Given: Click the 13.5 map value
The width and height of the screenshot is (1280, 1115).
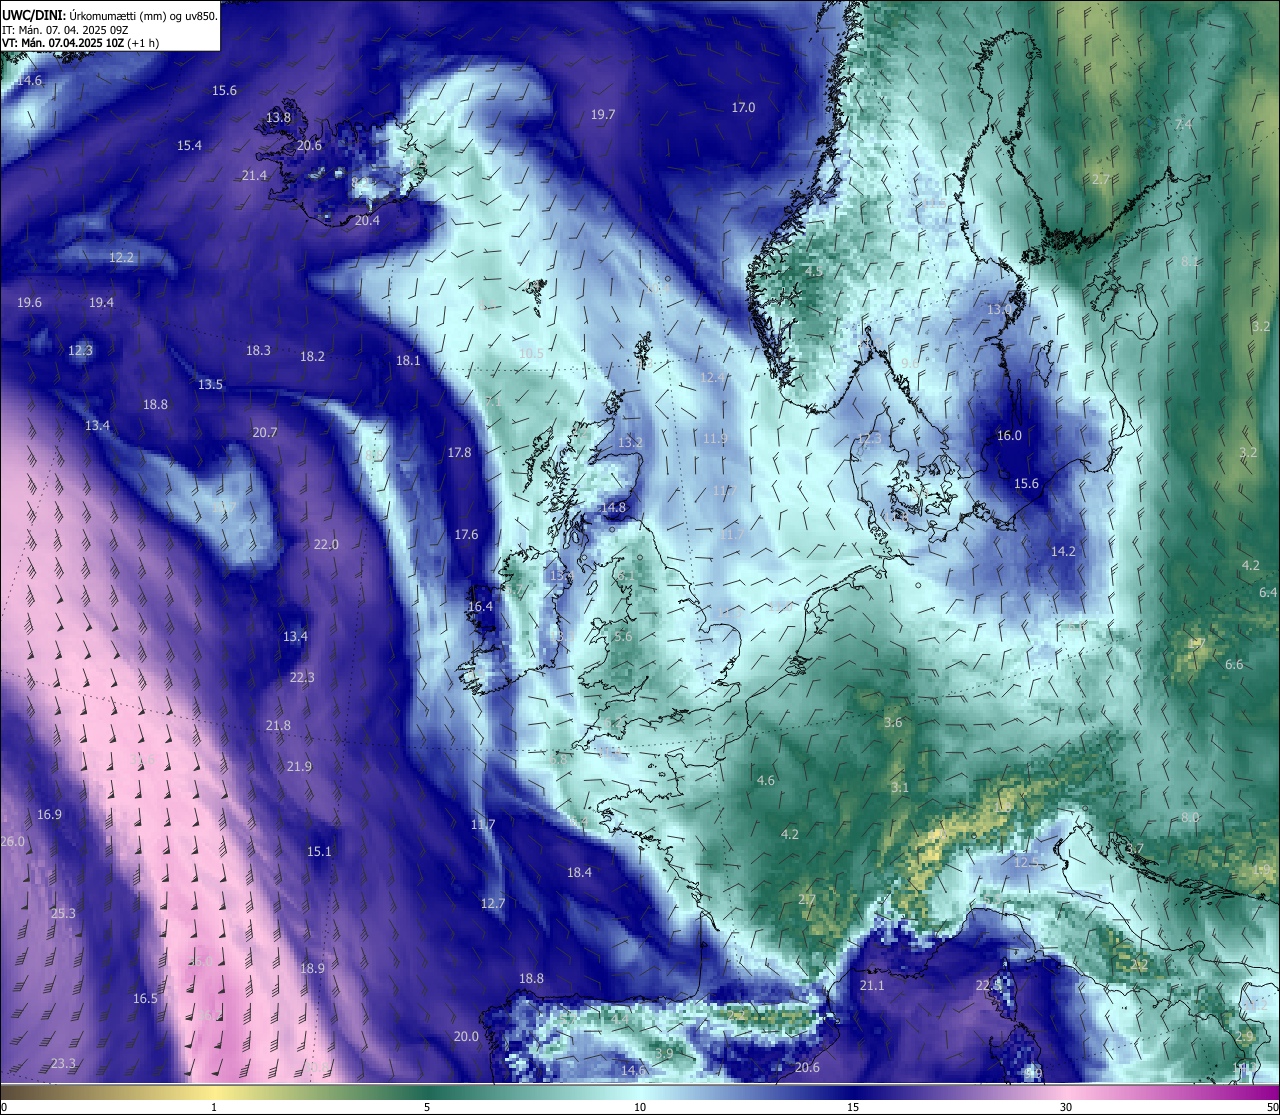Looking at the screenshot, I should [x=210, y=385].
